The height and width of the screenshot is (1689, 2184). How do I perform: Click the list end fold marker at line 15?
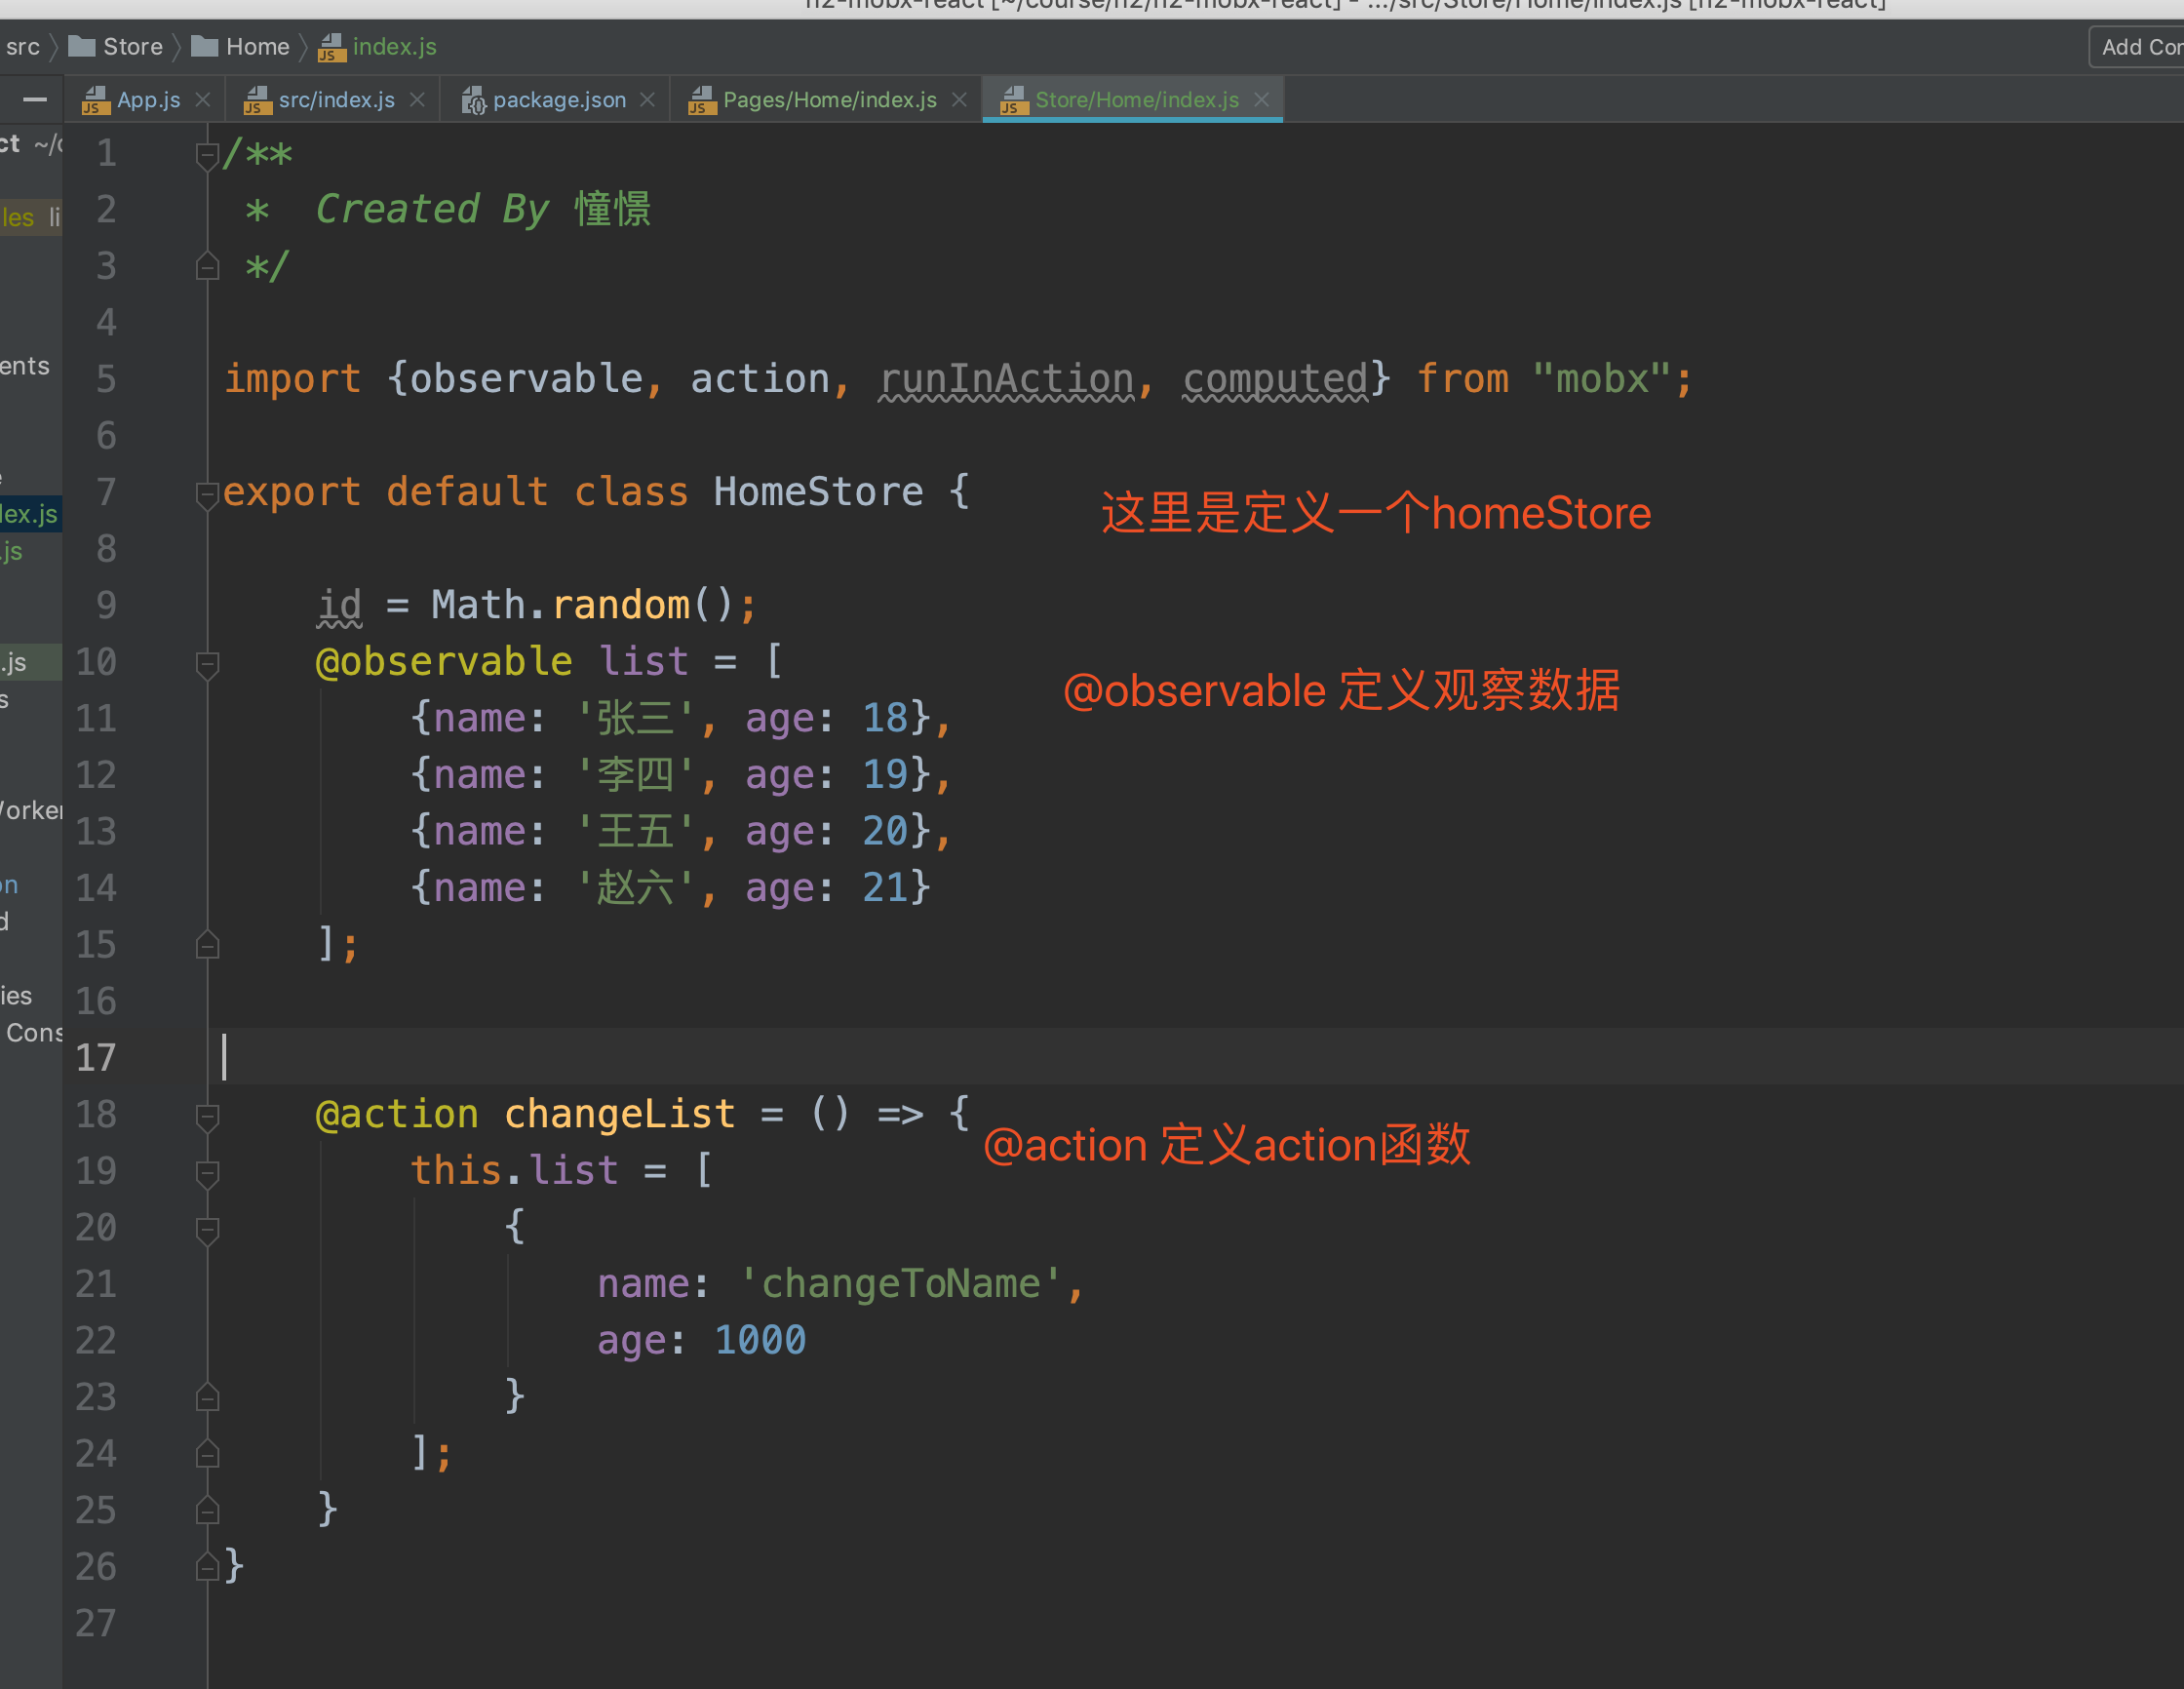coord(207,945)
